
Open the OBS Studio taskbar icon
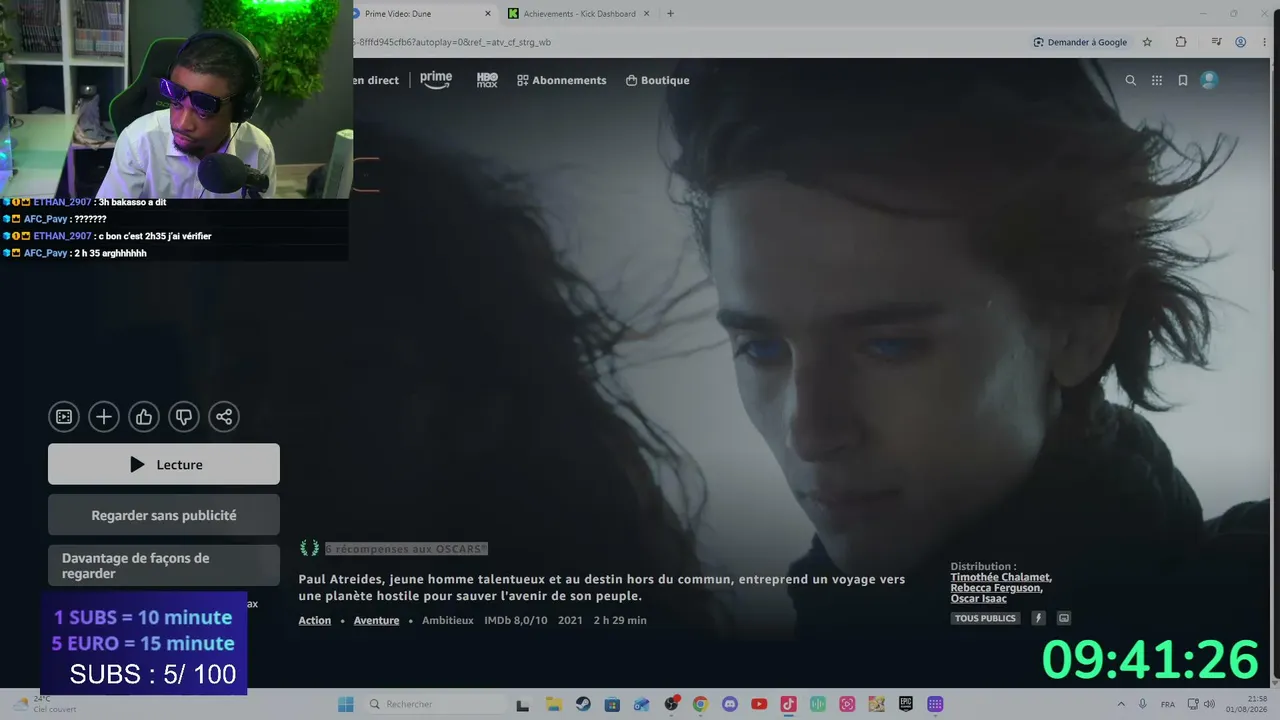[x=671, y=704]
